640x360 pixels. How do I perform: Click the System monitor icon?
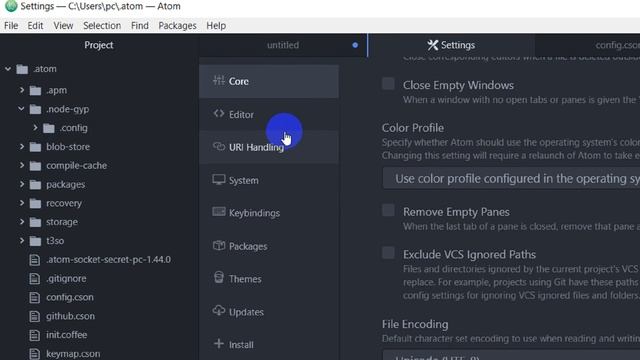point(219,179)
